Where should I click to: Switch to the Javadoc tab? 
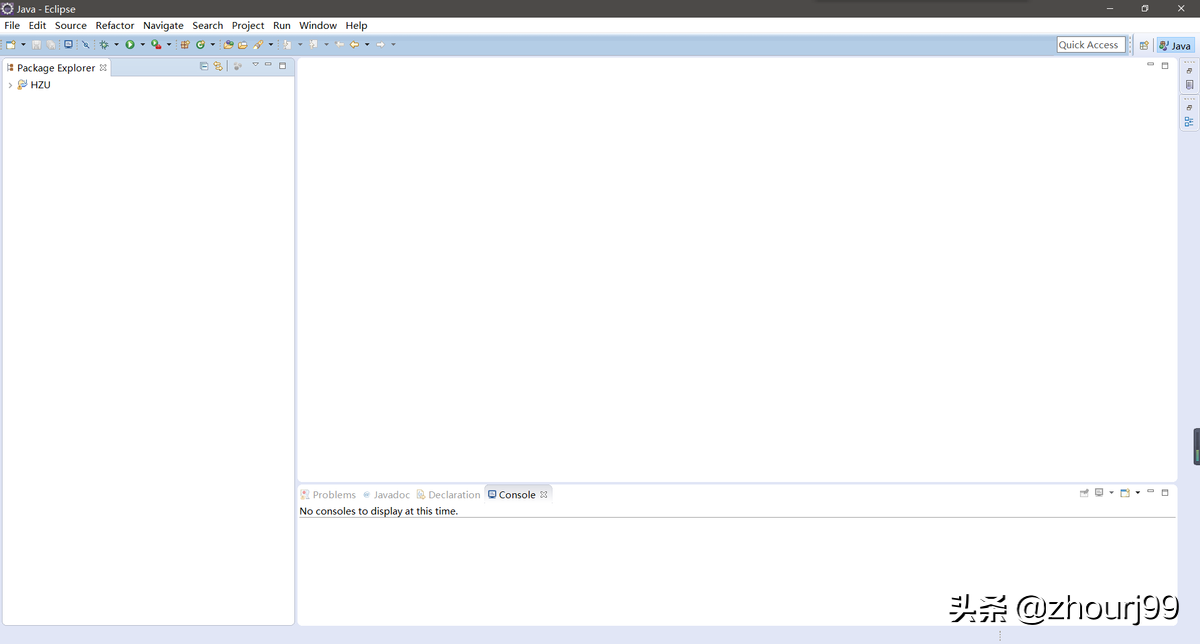pos(386,495)
